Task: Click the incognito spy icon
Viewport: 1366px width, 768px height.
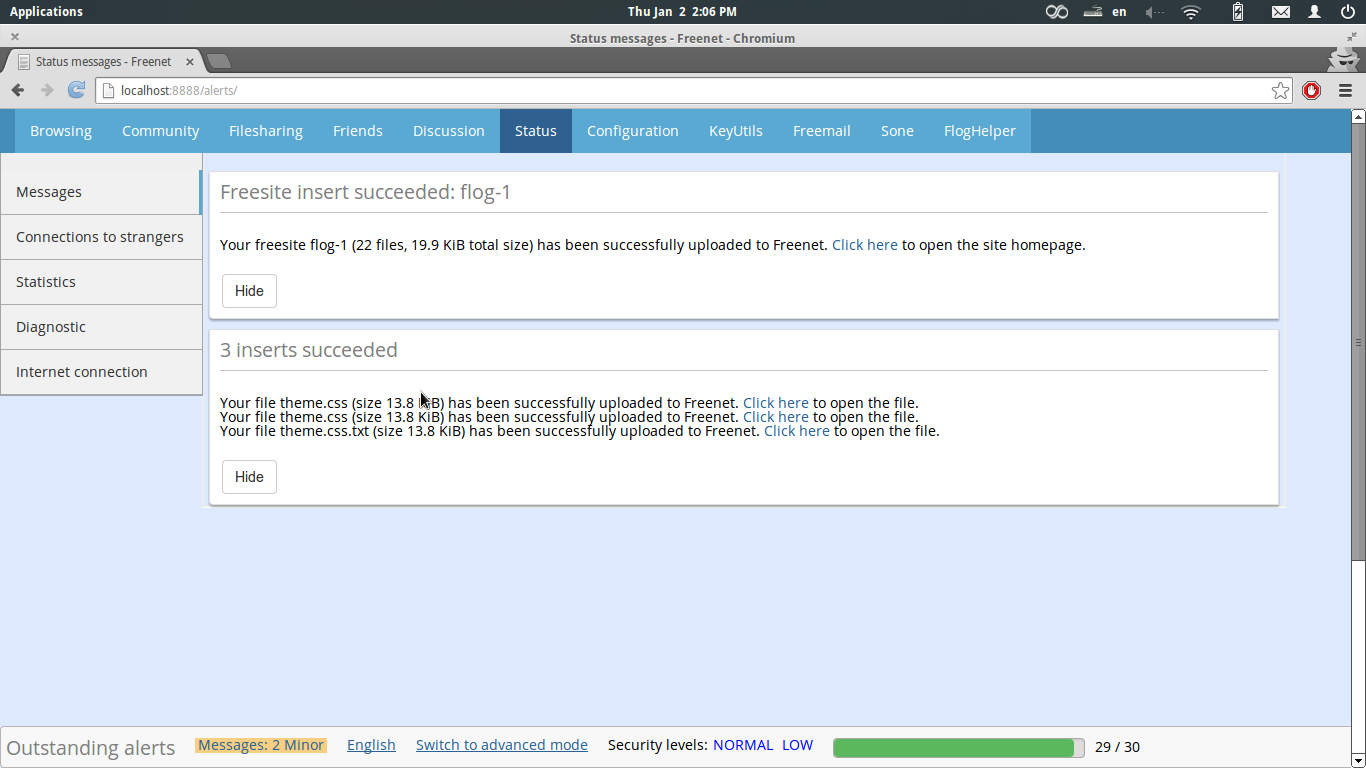Action: 1343,59
